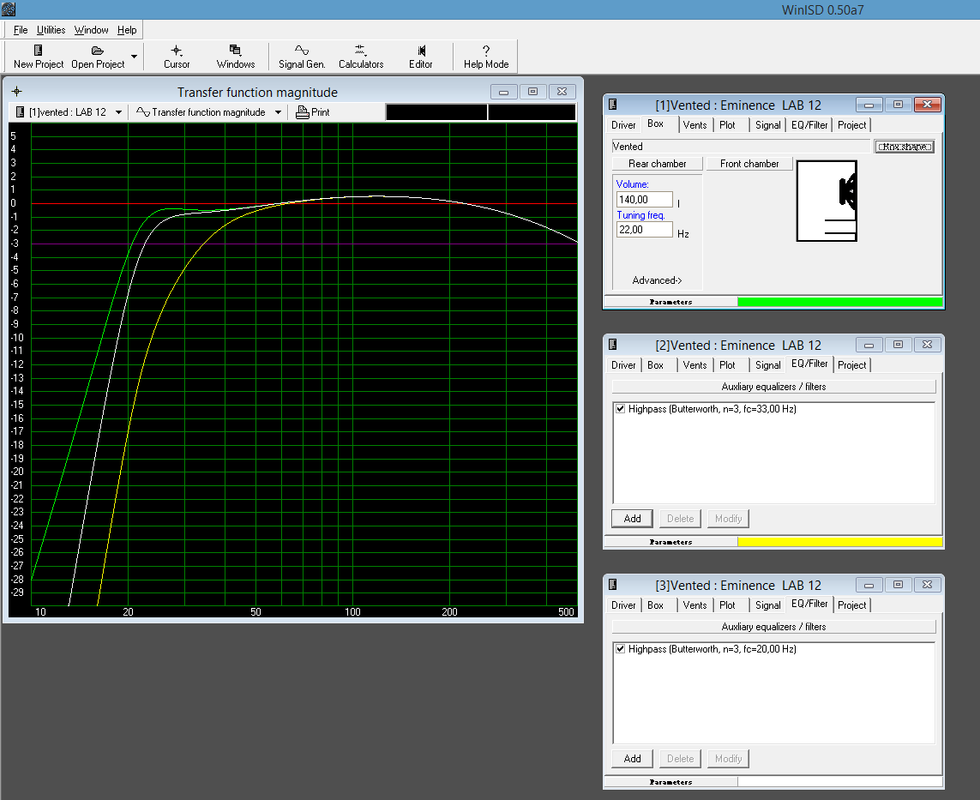
Task: Open the Utilities menu
Action: 51,30
